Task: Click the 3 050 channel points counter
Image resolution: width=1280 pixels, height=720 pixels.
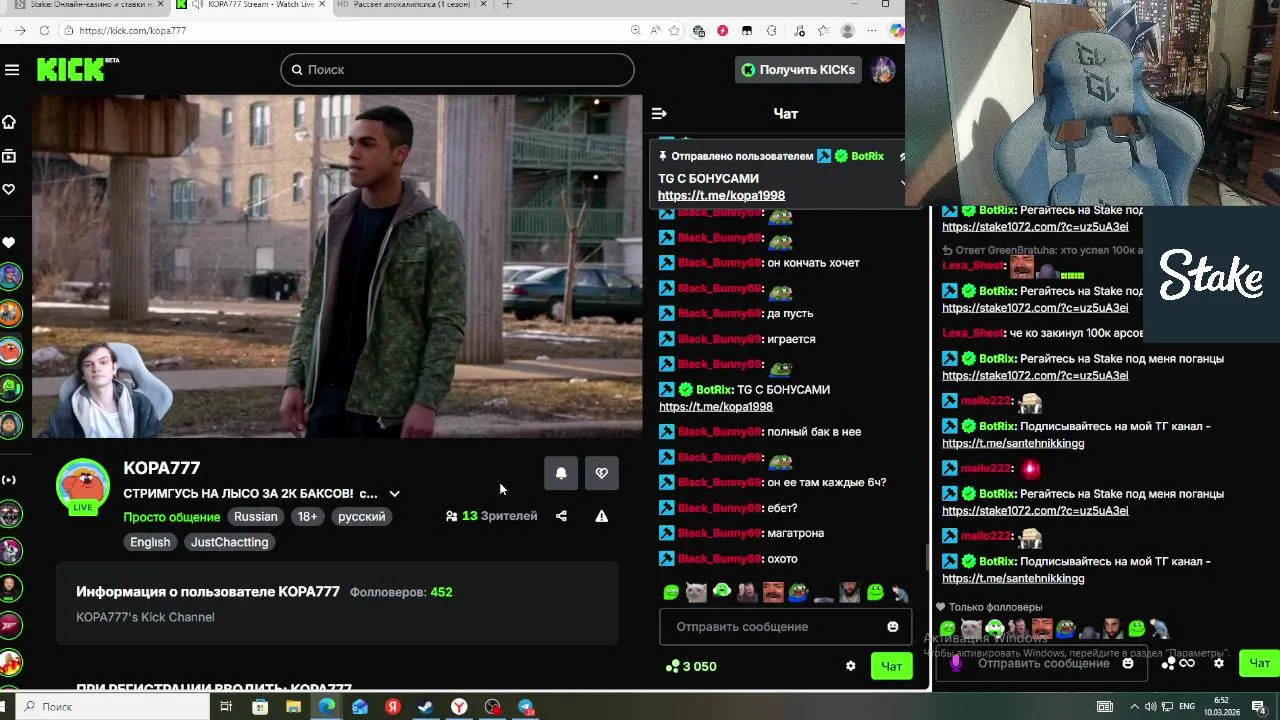Action: [691, 666]
